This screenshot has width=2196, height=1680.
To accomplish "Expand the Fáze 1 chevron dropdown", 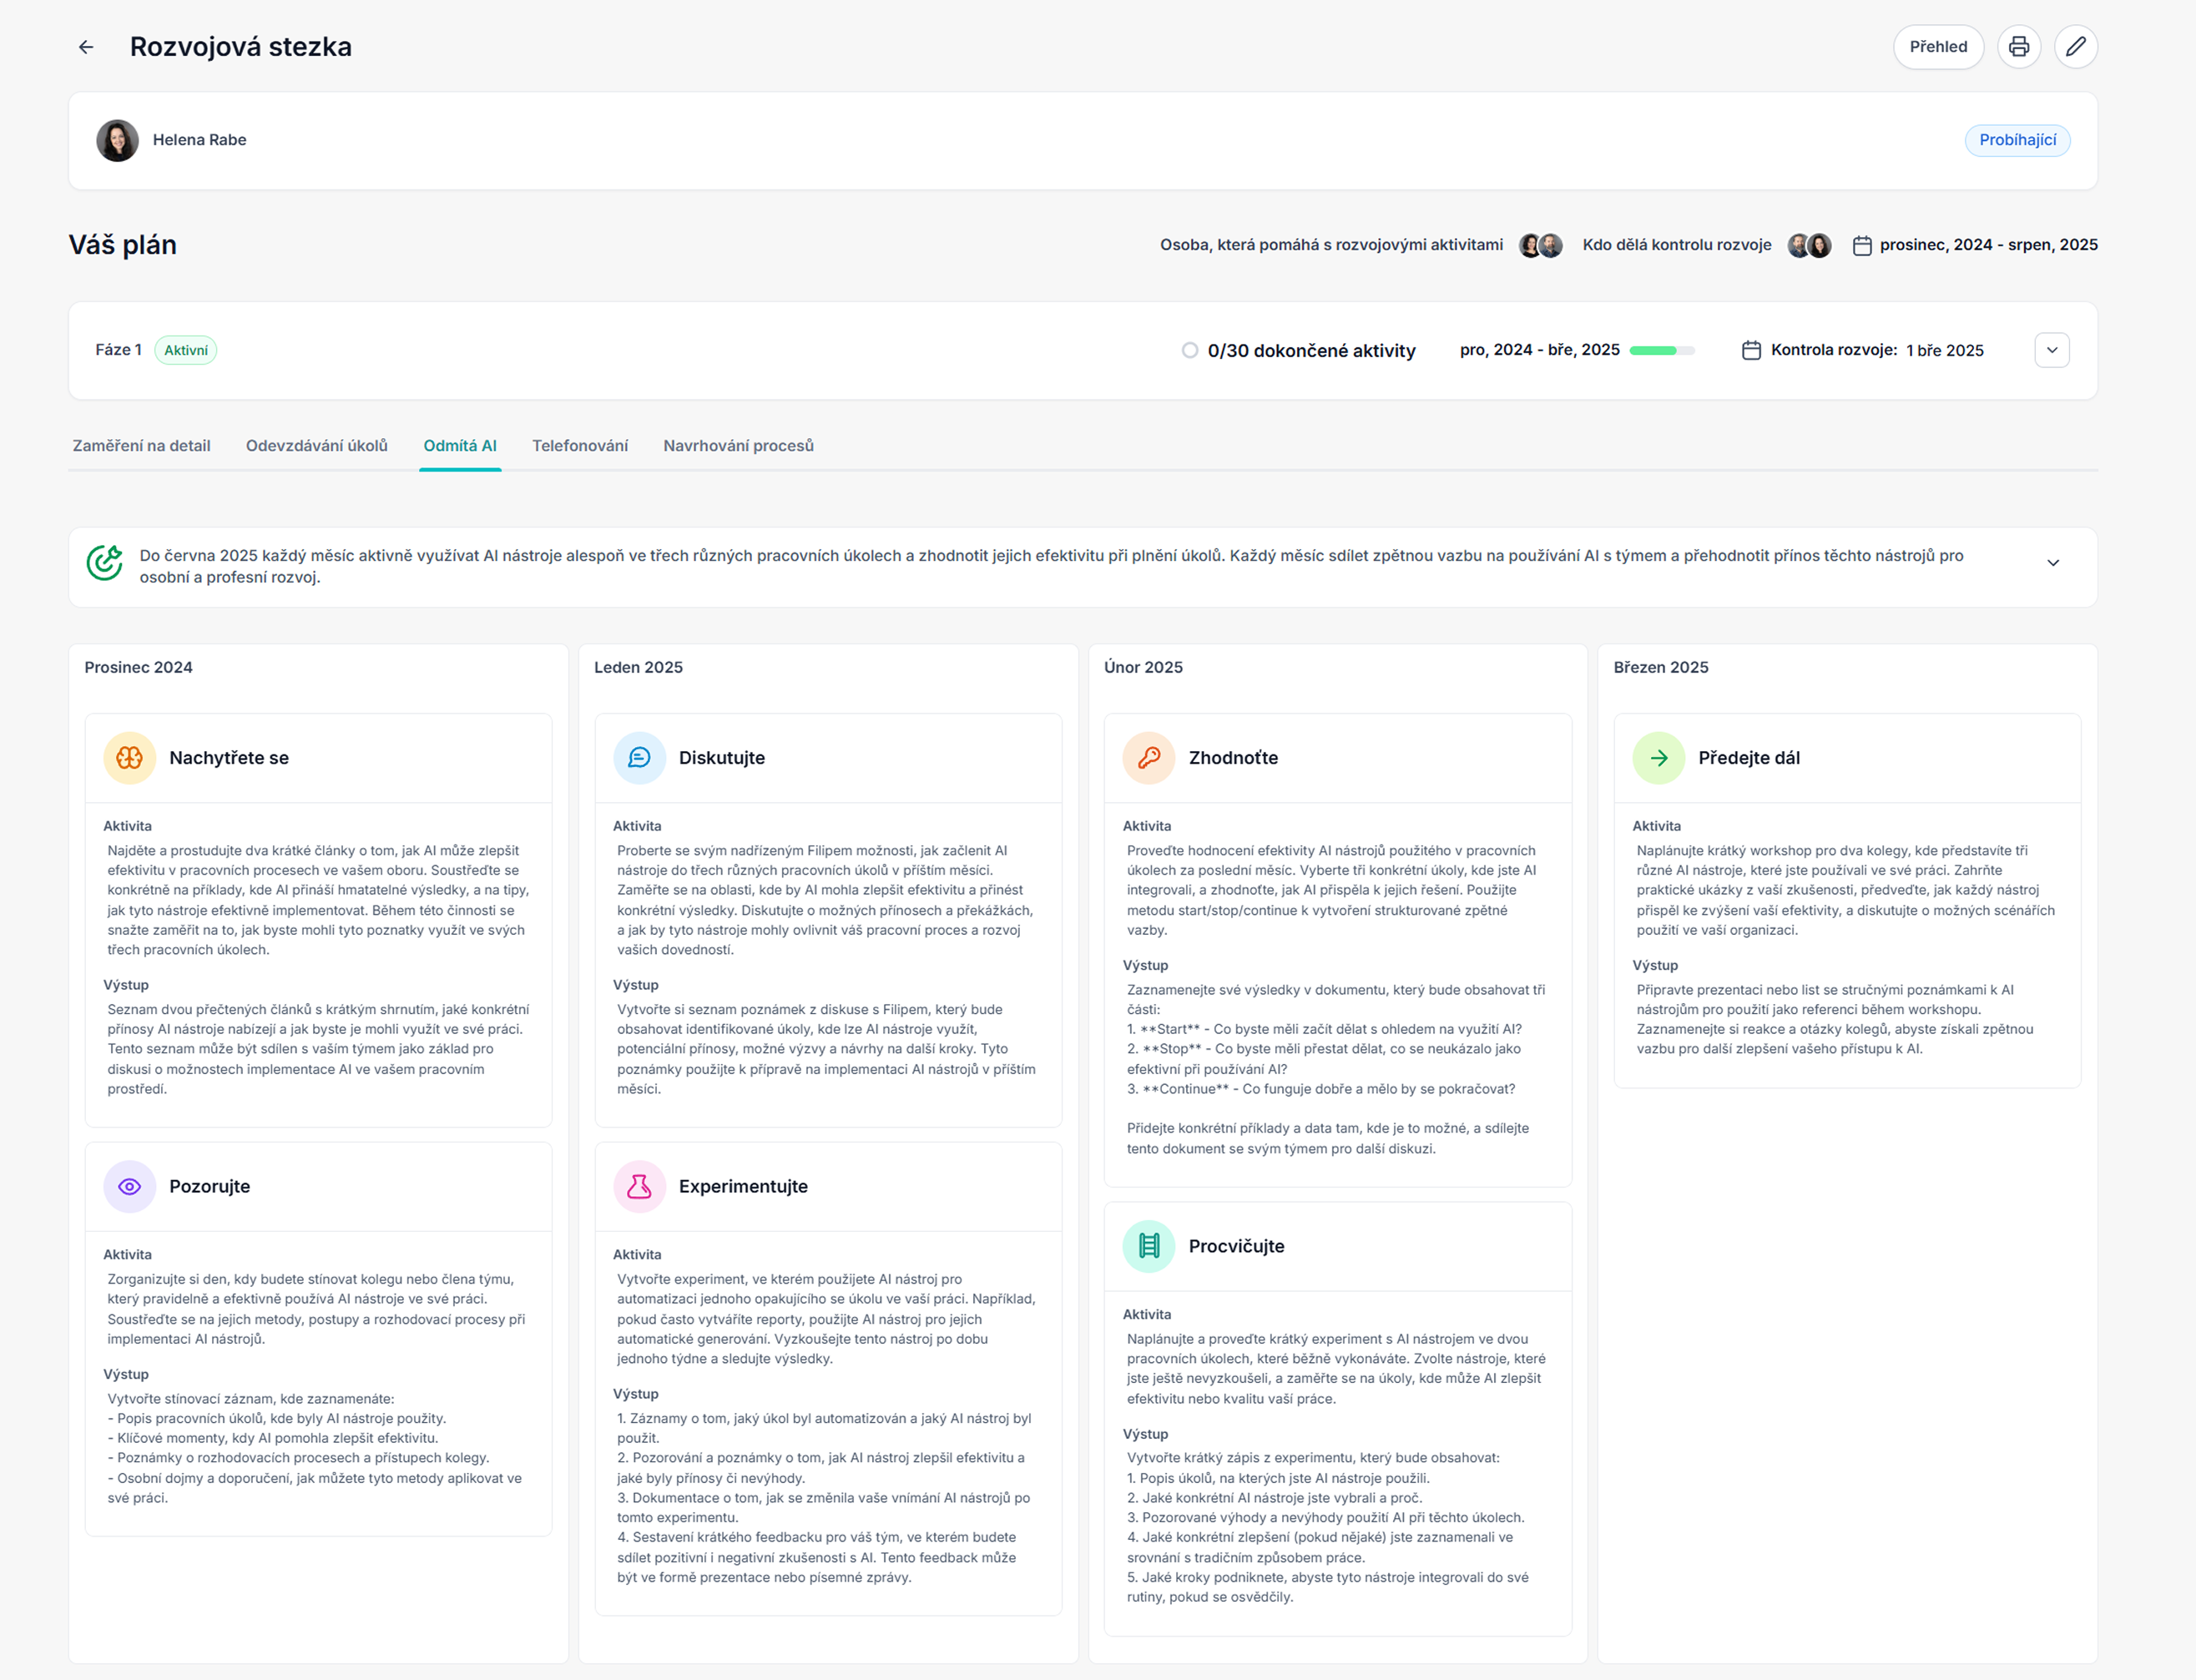I will (x=2051, y=350).
